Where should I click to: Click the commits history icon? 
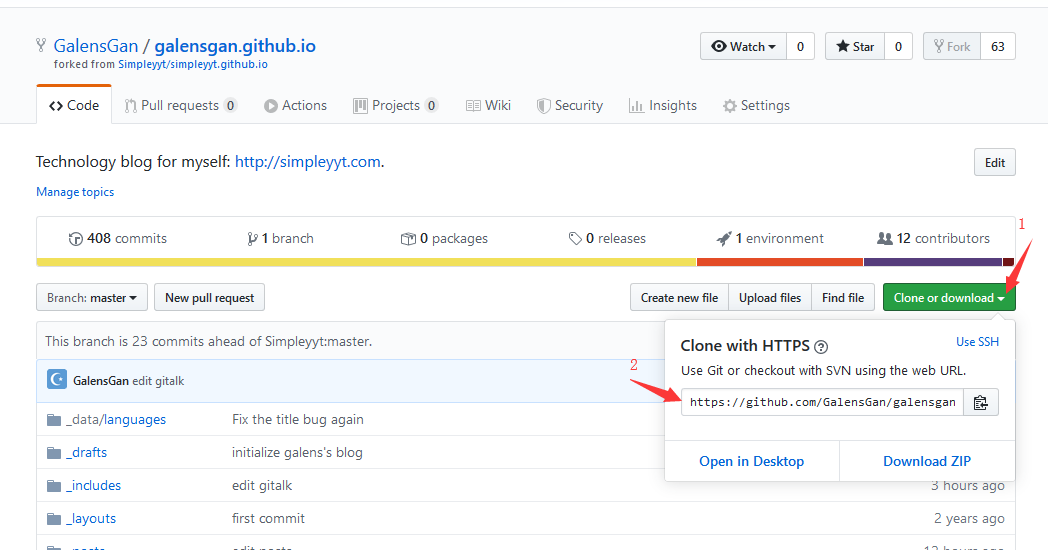click(x=75, y=239)
